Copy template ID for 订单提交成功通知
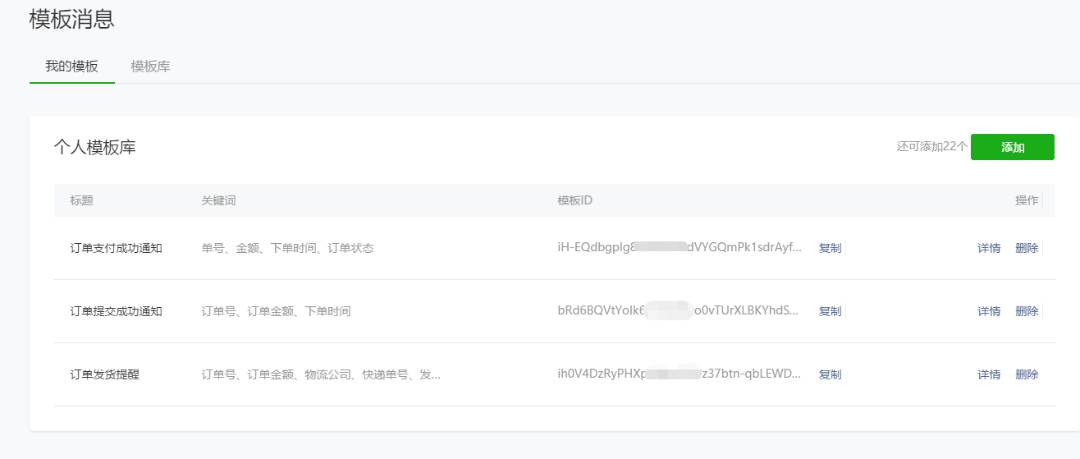 829,312
